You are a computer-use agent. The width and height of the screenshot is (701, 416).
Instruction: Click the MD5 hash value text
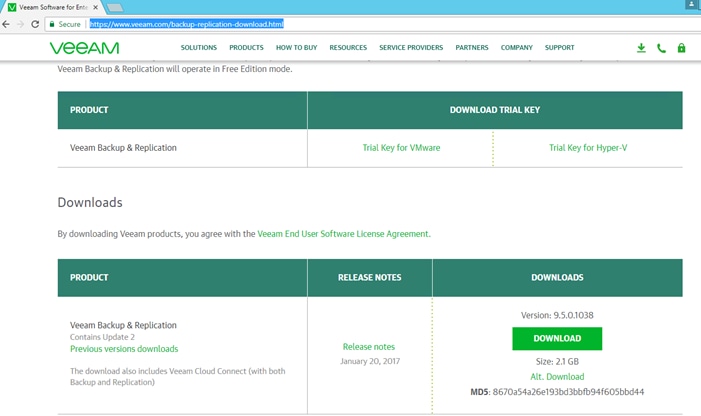coord(568,392)
